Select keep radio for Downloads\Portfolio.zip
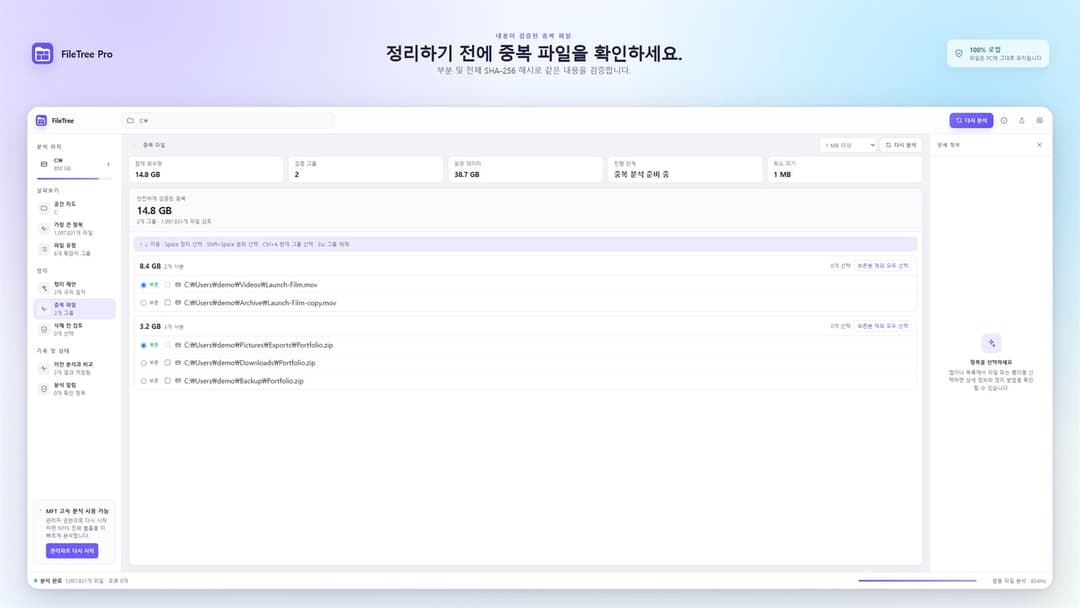Viewport: 1080px width, 608px height. pos(143,363)
